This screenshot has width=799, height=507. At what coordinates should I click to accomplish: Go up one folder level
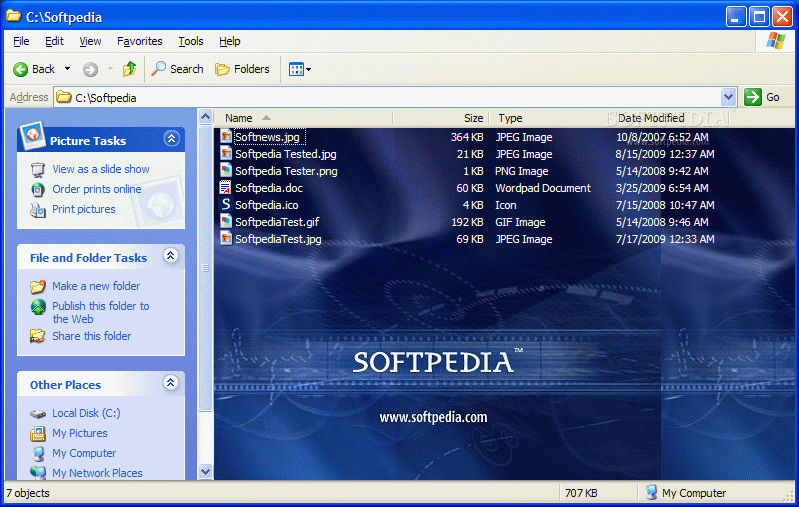pyautogui.click(x=129, y=69)
